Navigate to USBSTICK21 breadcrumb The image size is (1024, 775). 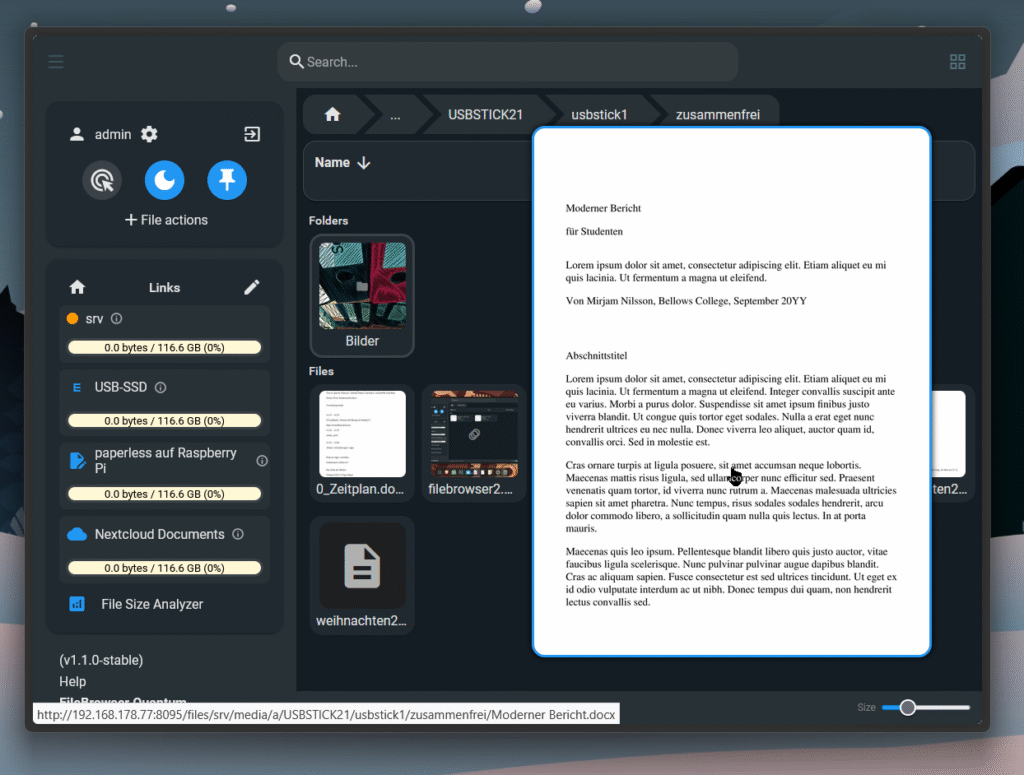(x=485, y=115)
